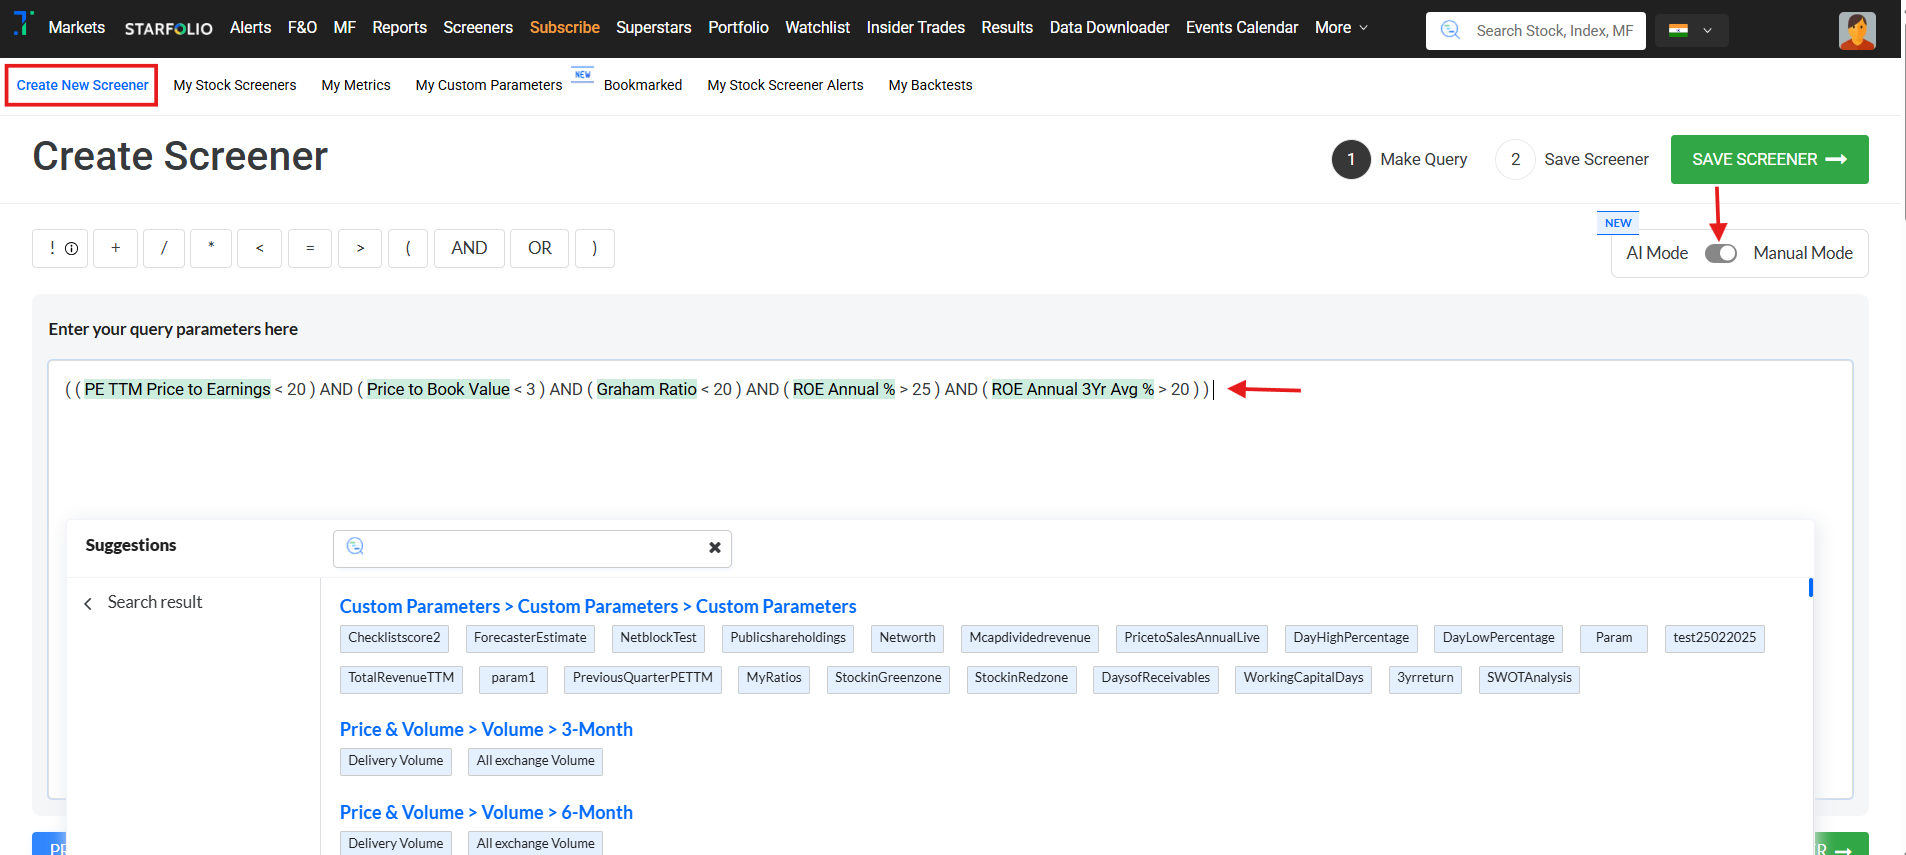This screenshot has width=1906, height=855.
Task: Expand the More menu
Action: [1341, 28]
